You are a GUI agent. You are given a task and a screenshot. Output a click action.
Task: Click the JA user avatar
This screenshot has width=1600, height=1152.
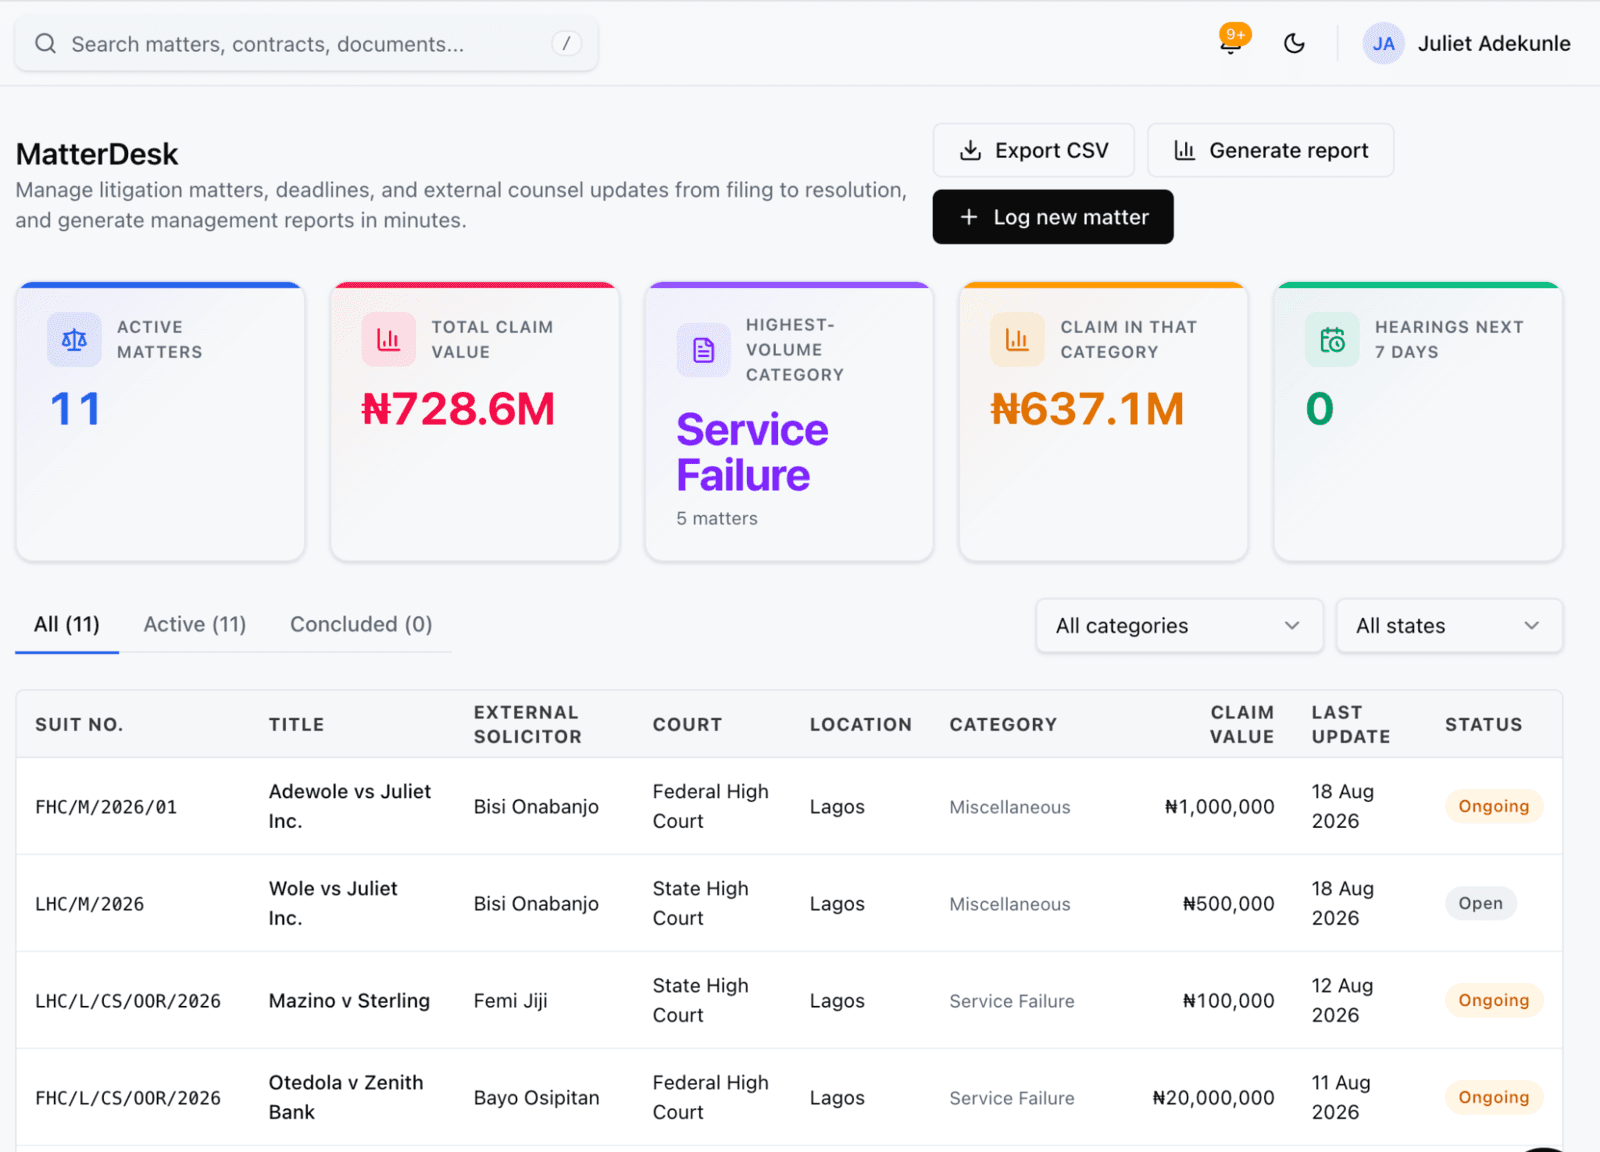pyautogui.click(x=1384, y=43)
